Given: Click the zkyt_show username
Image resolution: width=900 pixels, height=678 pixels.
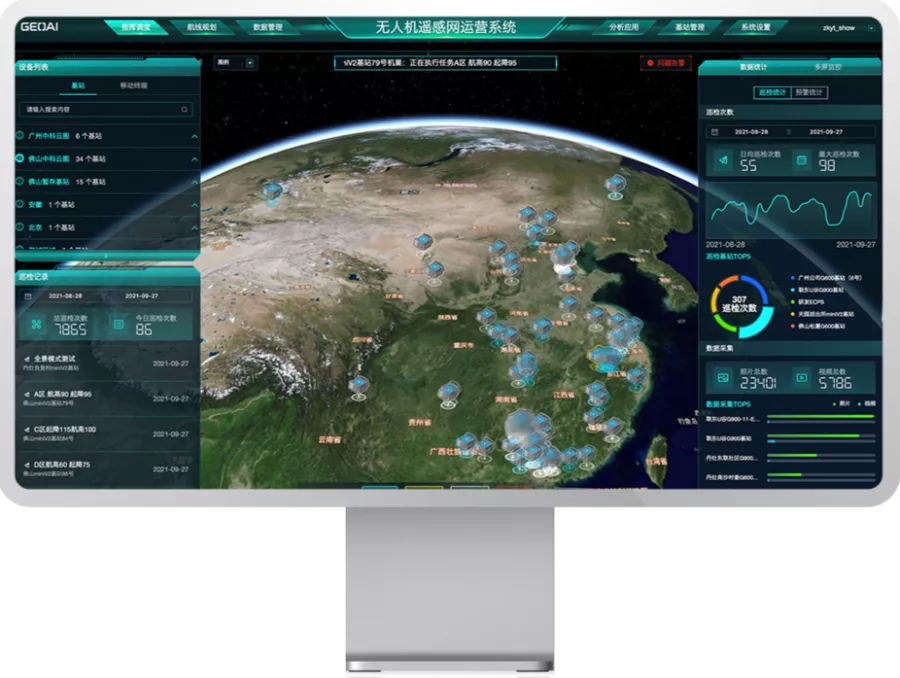Looking at the screenshot, I should pyautogui.click(x=839, y=28).
